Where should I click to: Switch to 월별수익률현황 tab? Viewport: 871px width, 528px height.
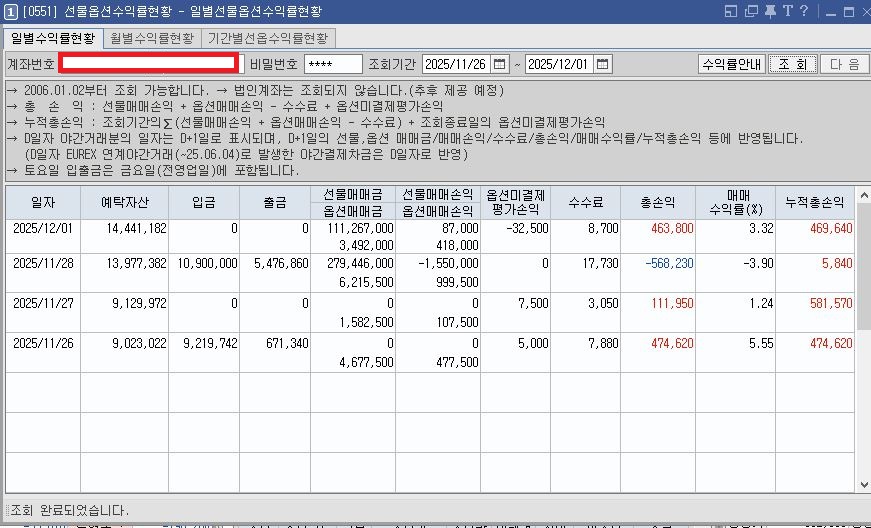[152, 38]
